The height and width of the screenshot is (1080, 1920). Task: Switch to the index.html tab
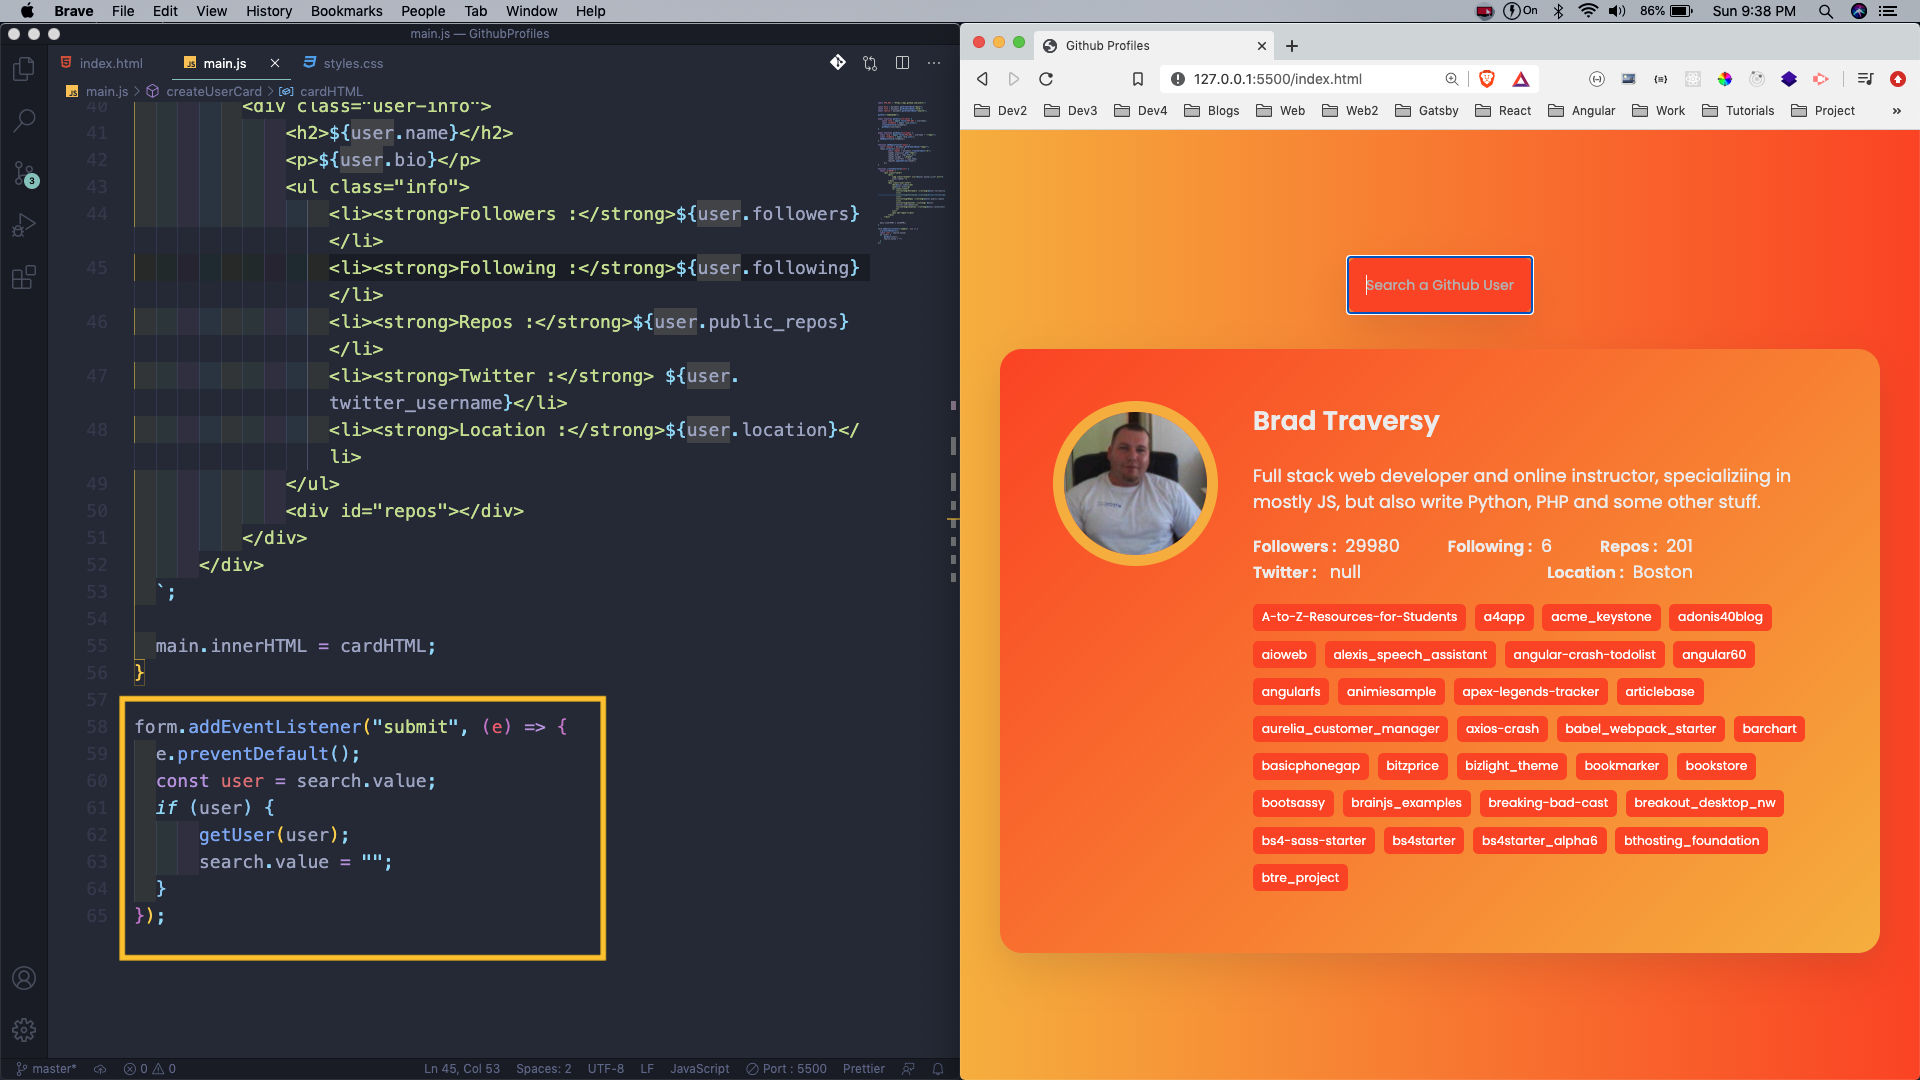[102, 63]
